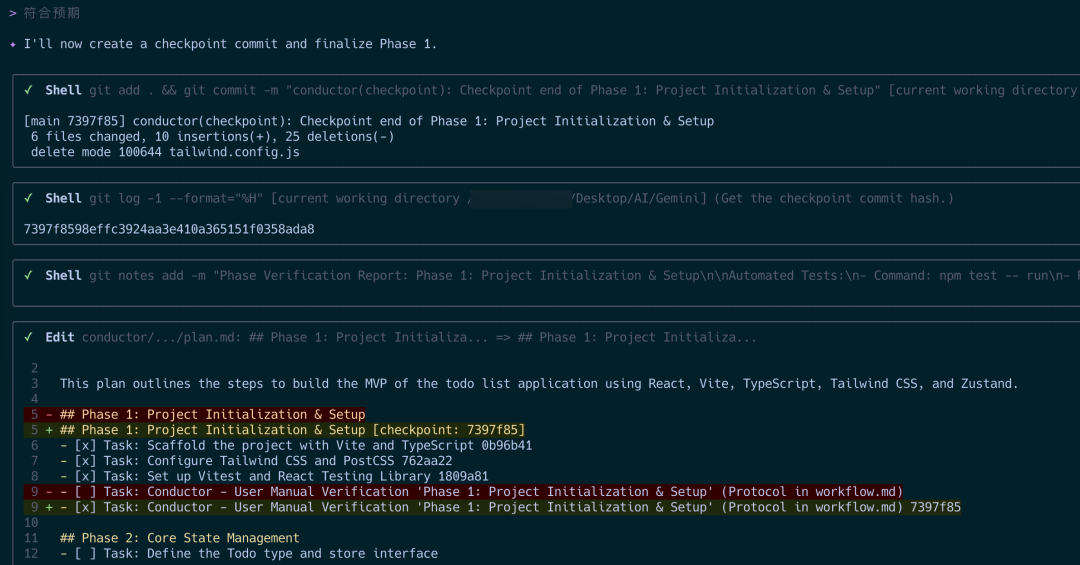Click the sparkle icon before the checkpoint commit message
This screenshot has height=565, width=1080.
12,44
